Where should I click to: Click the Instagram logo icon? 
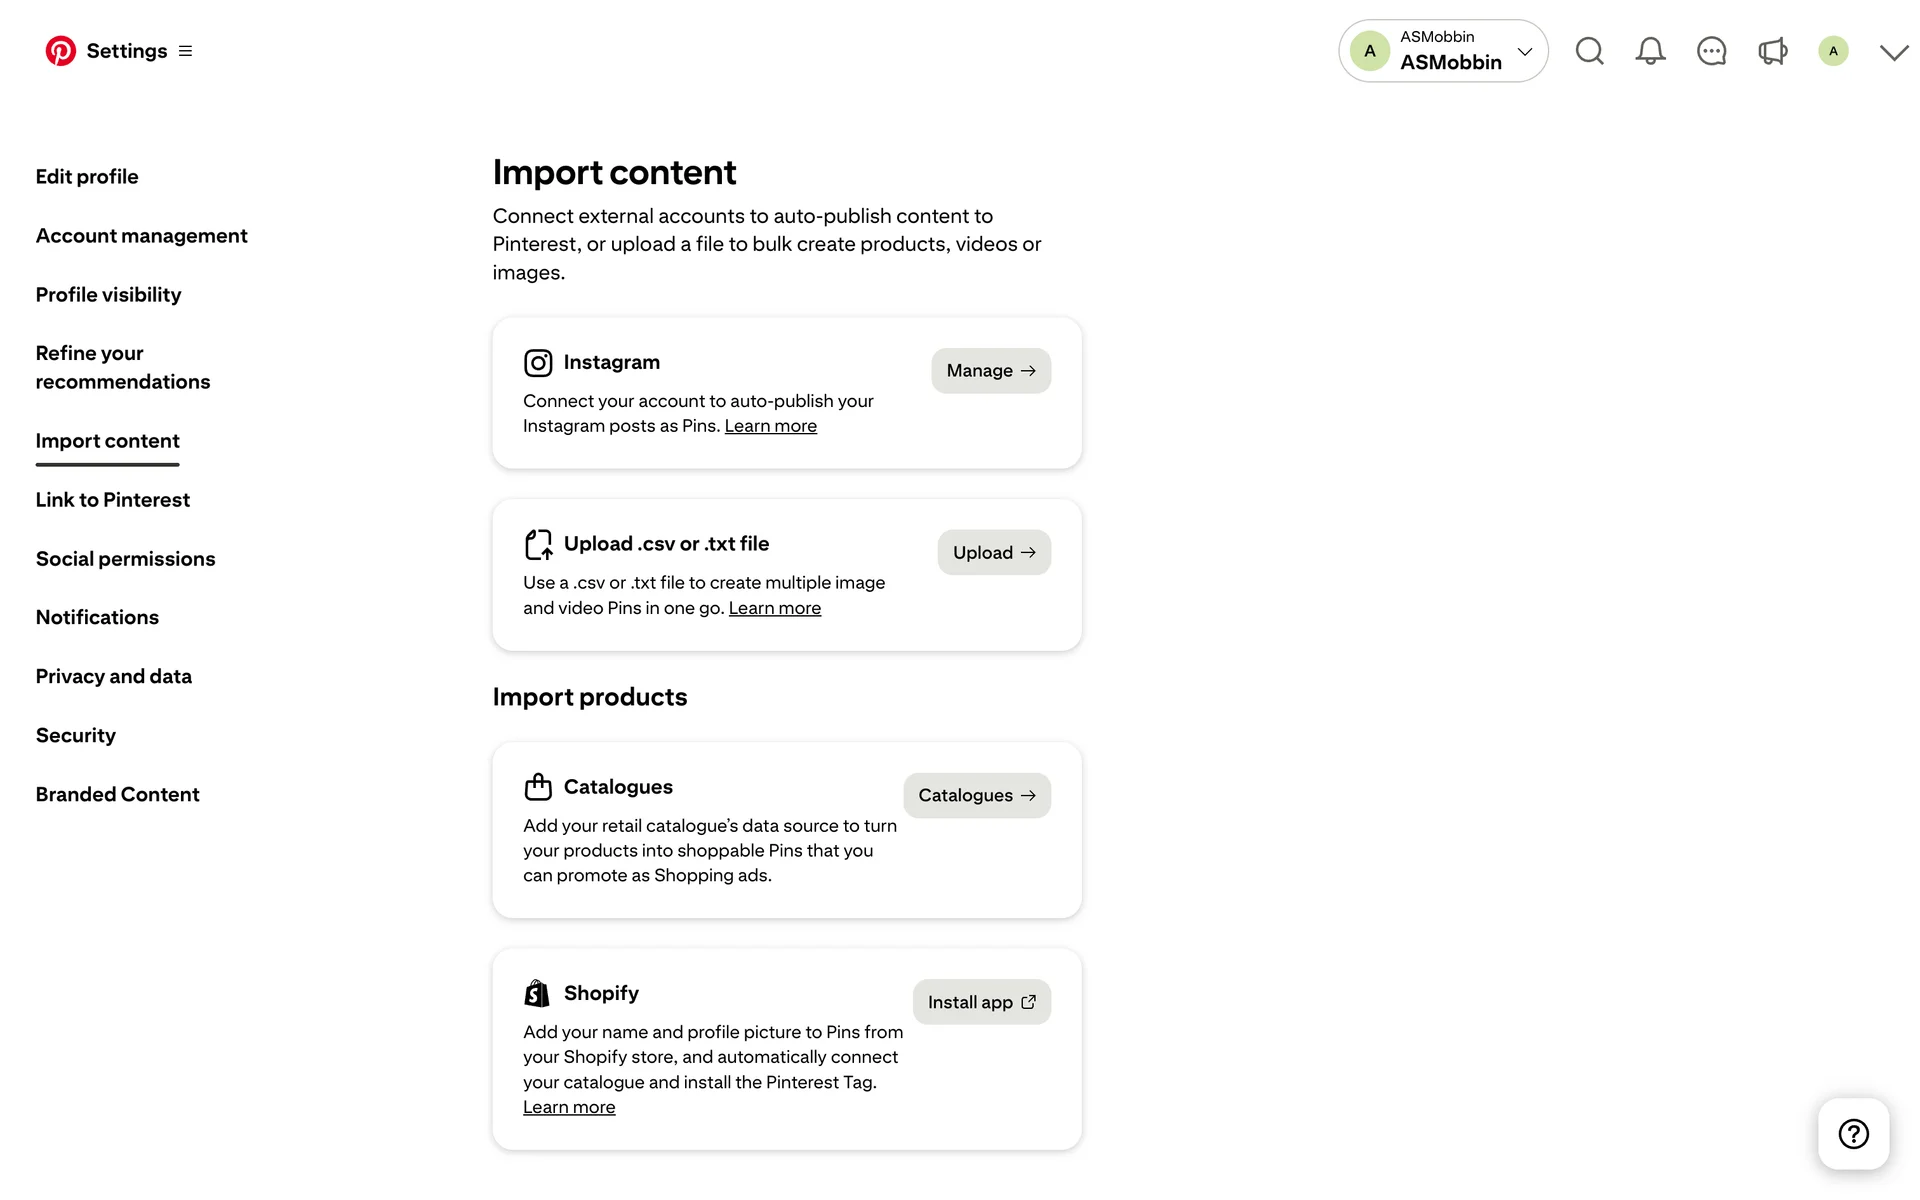(538, 363)
